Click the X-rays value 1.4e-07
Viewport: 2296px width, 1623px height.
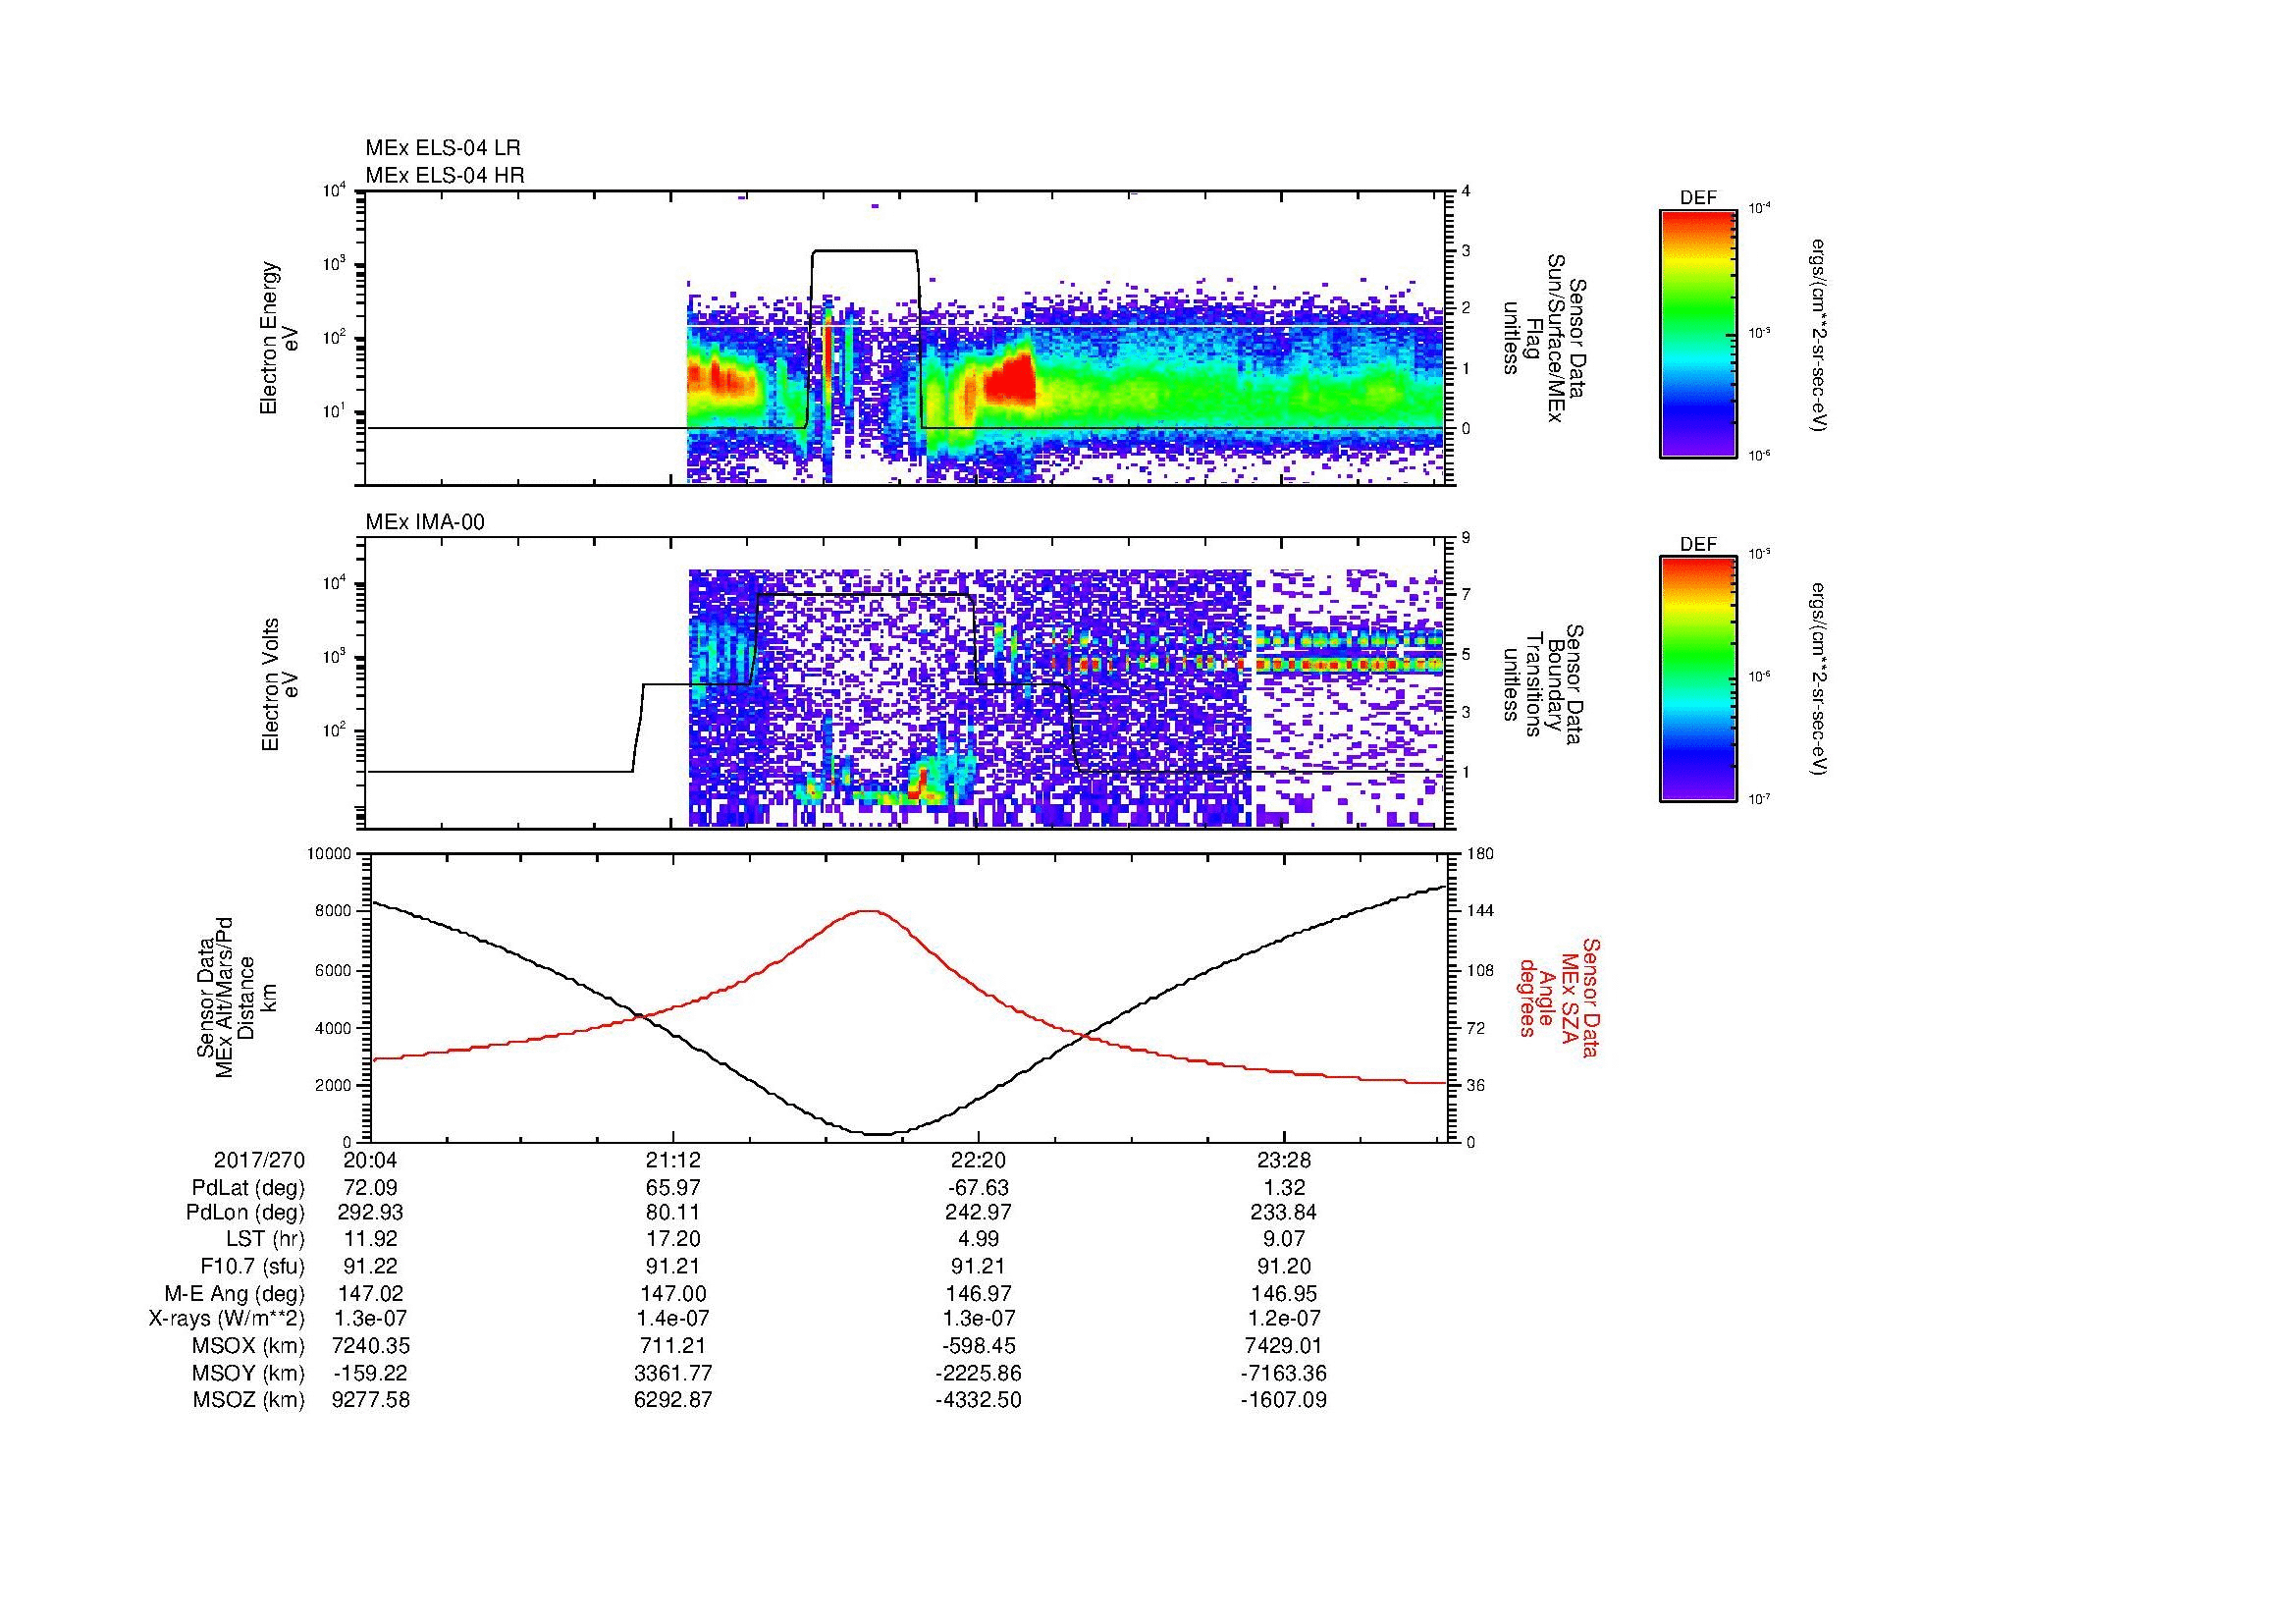click(x=674, y=1320)
